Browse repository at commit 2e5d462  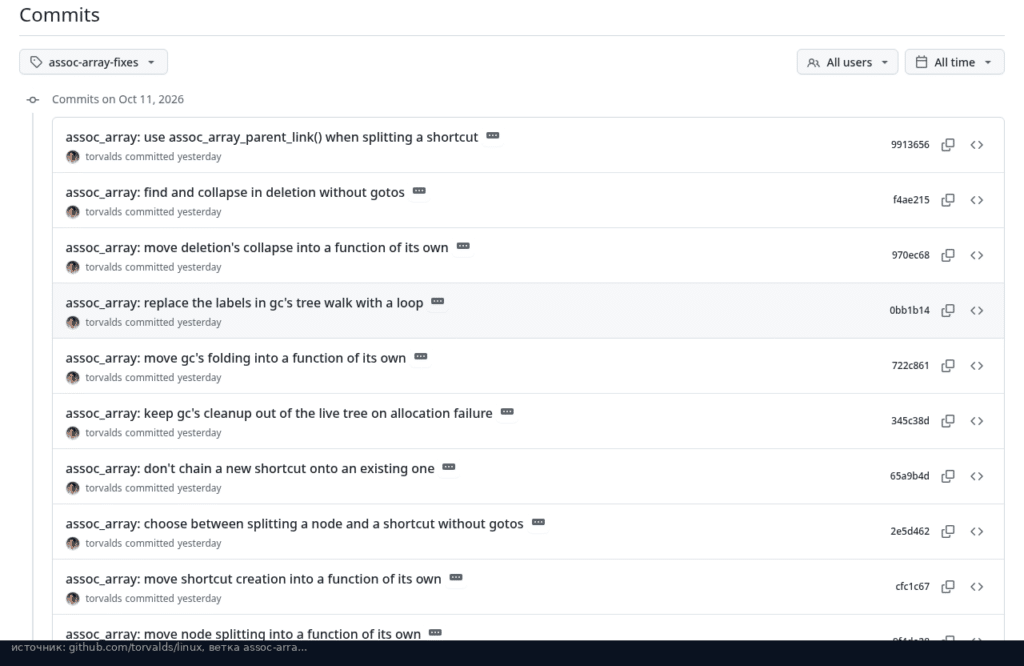point(976,531)
